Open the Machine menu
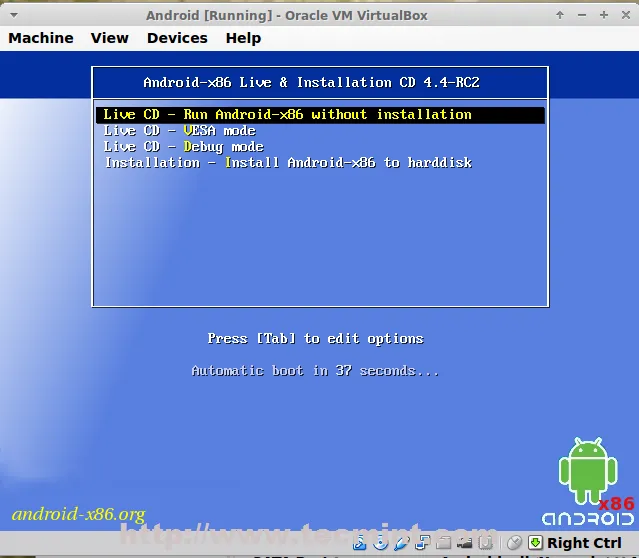The image size is (639, 558). pyautogui.click(x=41, y=38)
